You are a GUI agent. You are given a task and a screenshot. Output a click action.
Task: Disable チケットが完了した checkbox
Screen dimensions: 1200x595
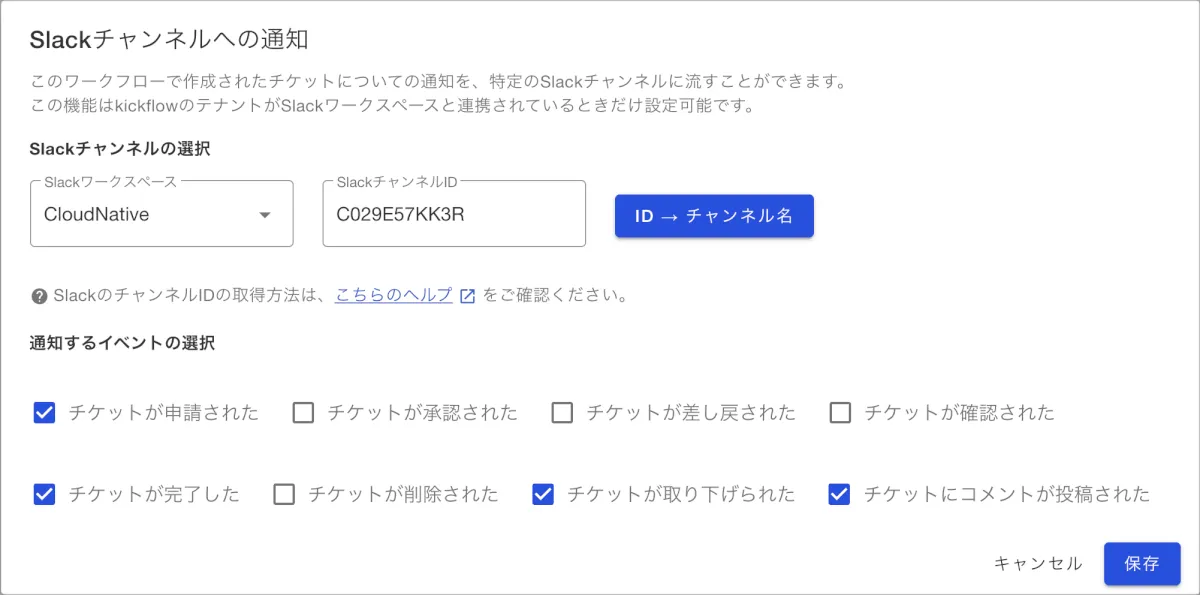point(44,494)
